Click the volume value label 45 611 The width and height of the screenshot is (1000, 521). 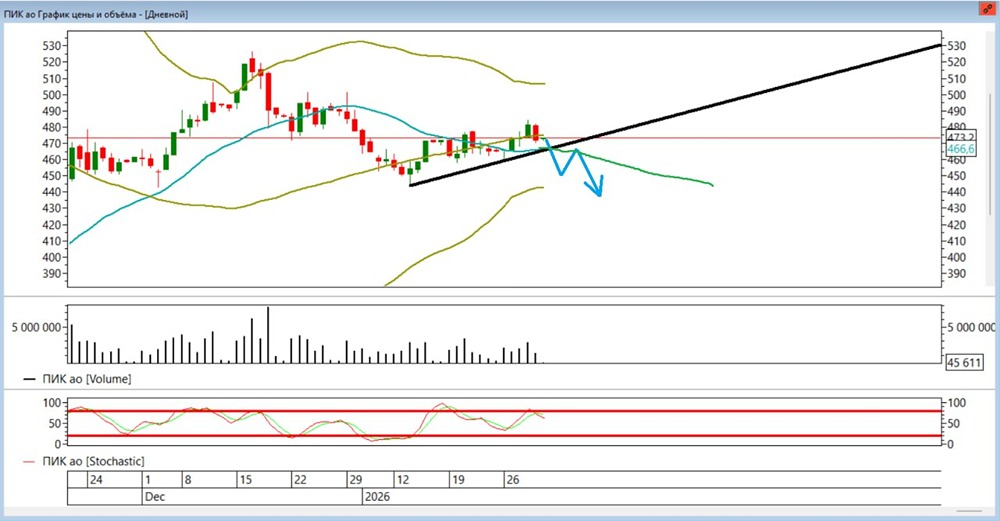(x=964, y=363)
